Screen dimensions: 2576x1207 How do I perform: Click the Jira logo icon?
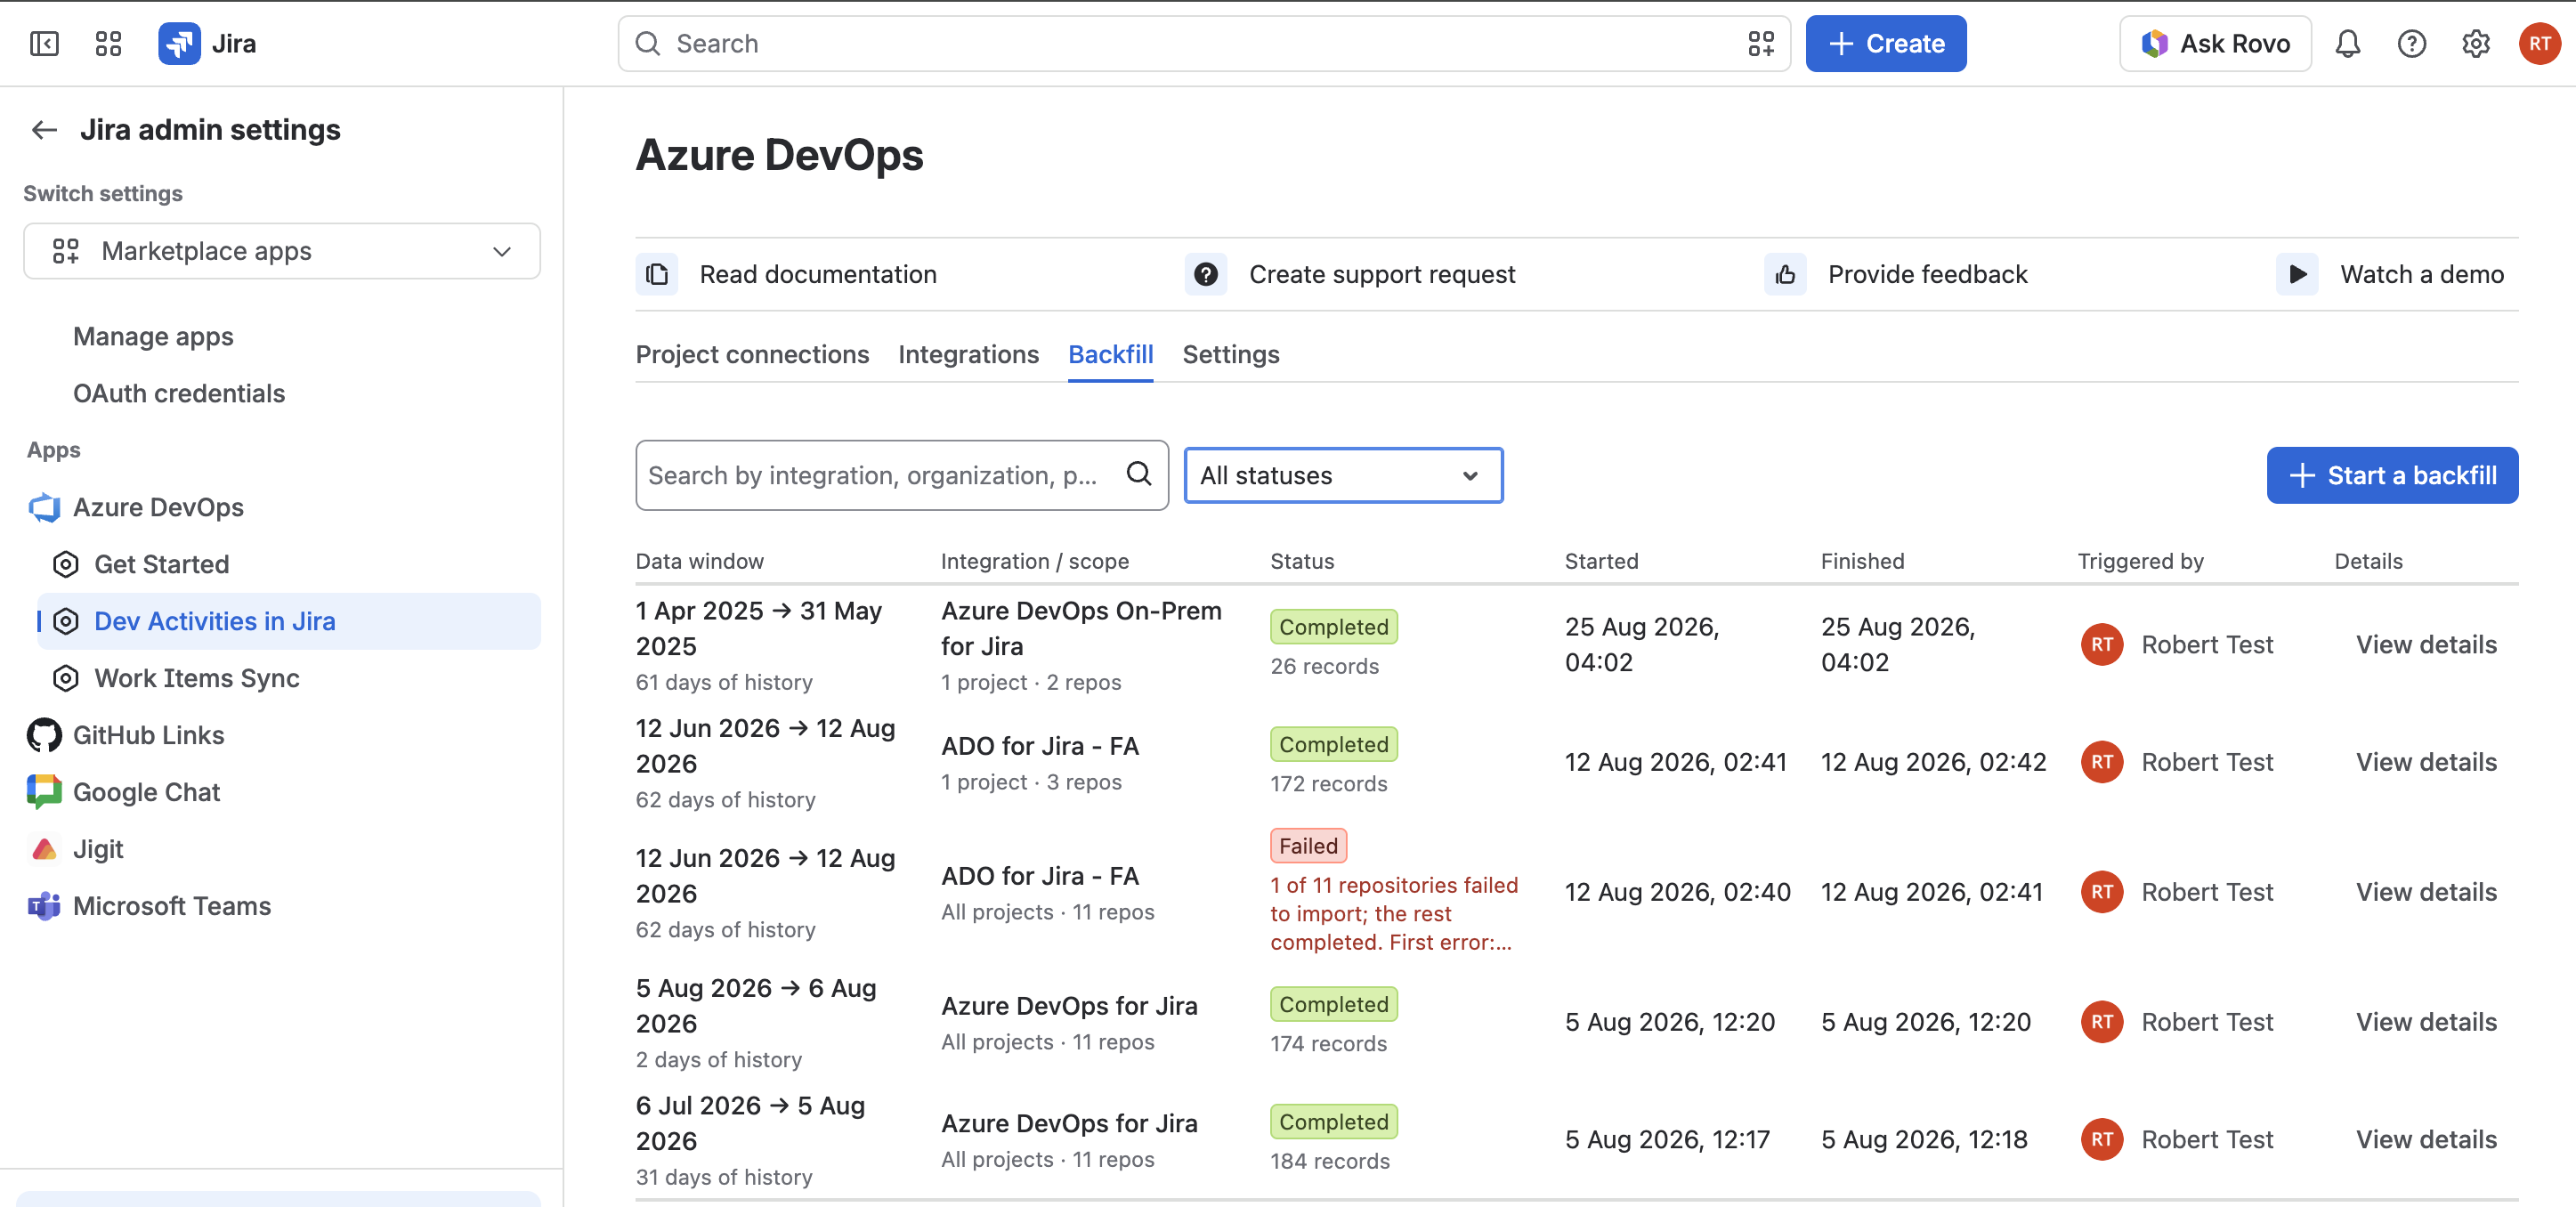pos(179,44)
